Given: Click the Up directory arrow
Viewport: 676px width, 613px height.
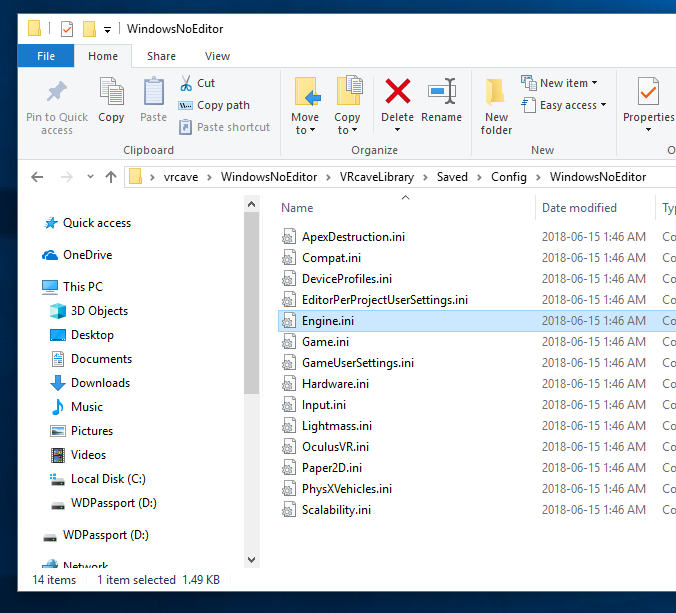Looking at the screenshot, I should tap(111, 177).
